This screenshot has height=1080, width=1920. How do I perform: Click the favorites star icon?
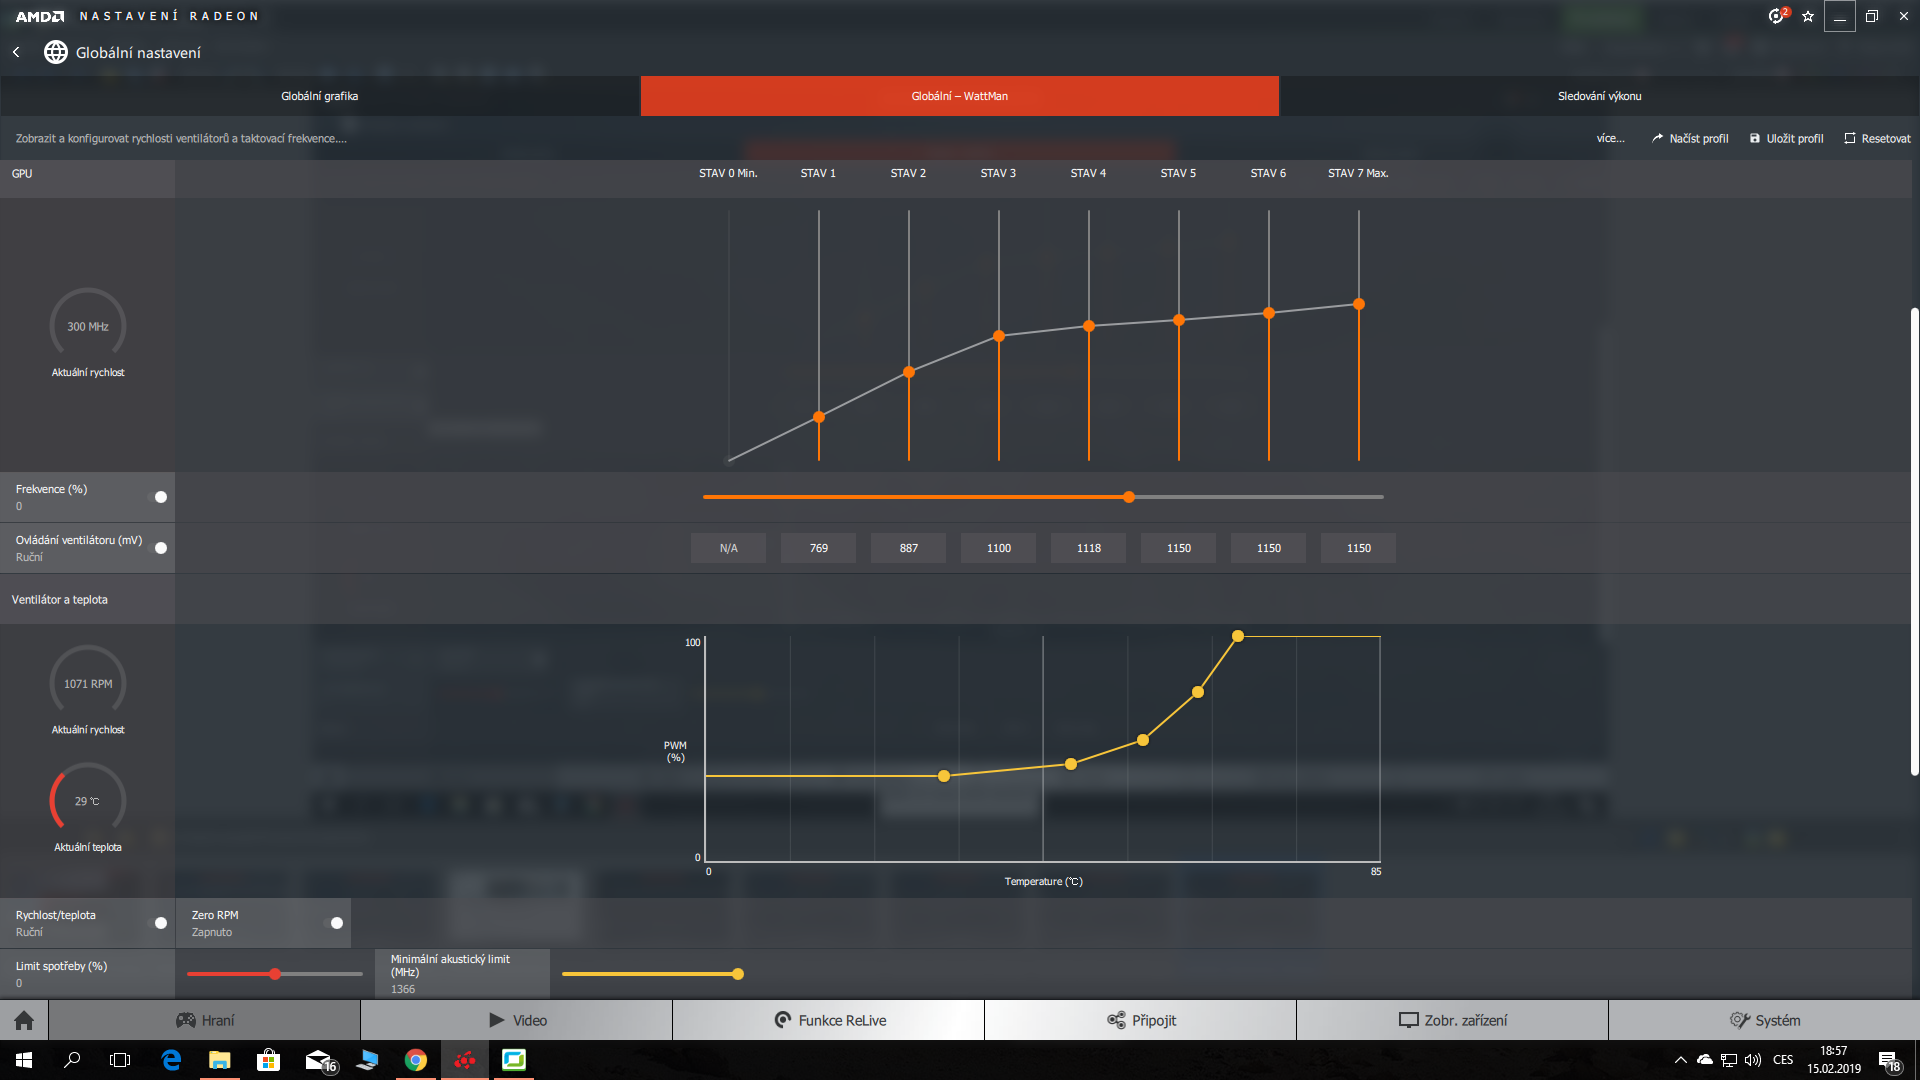click(x=1808, y=16)
